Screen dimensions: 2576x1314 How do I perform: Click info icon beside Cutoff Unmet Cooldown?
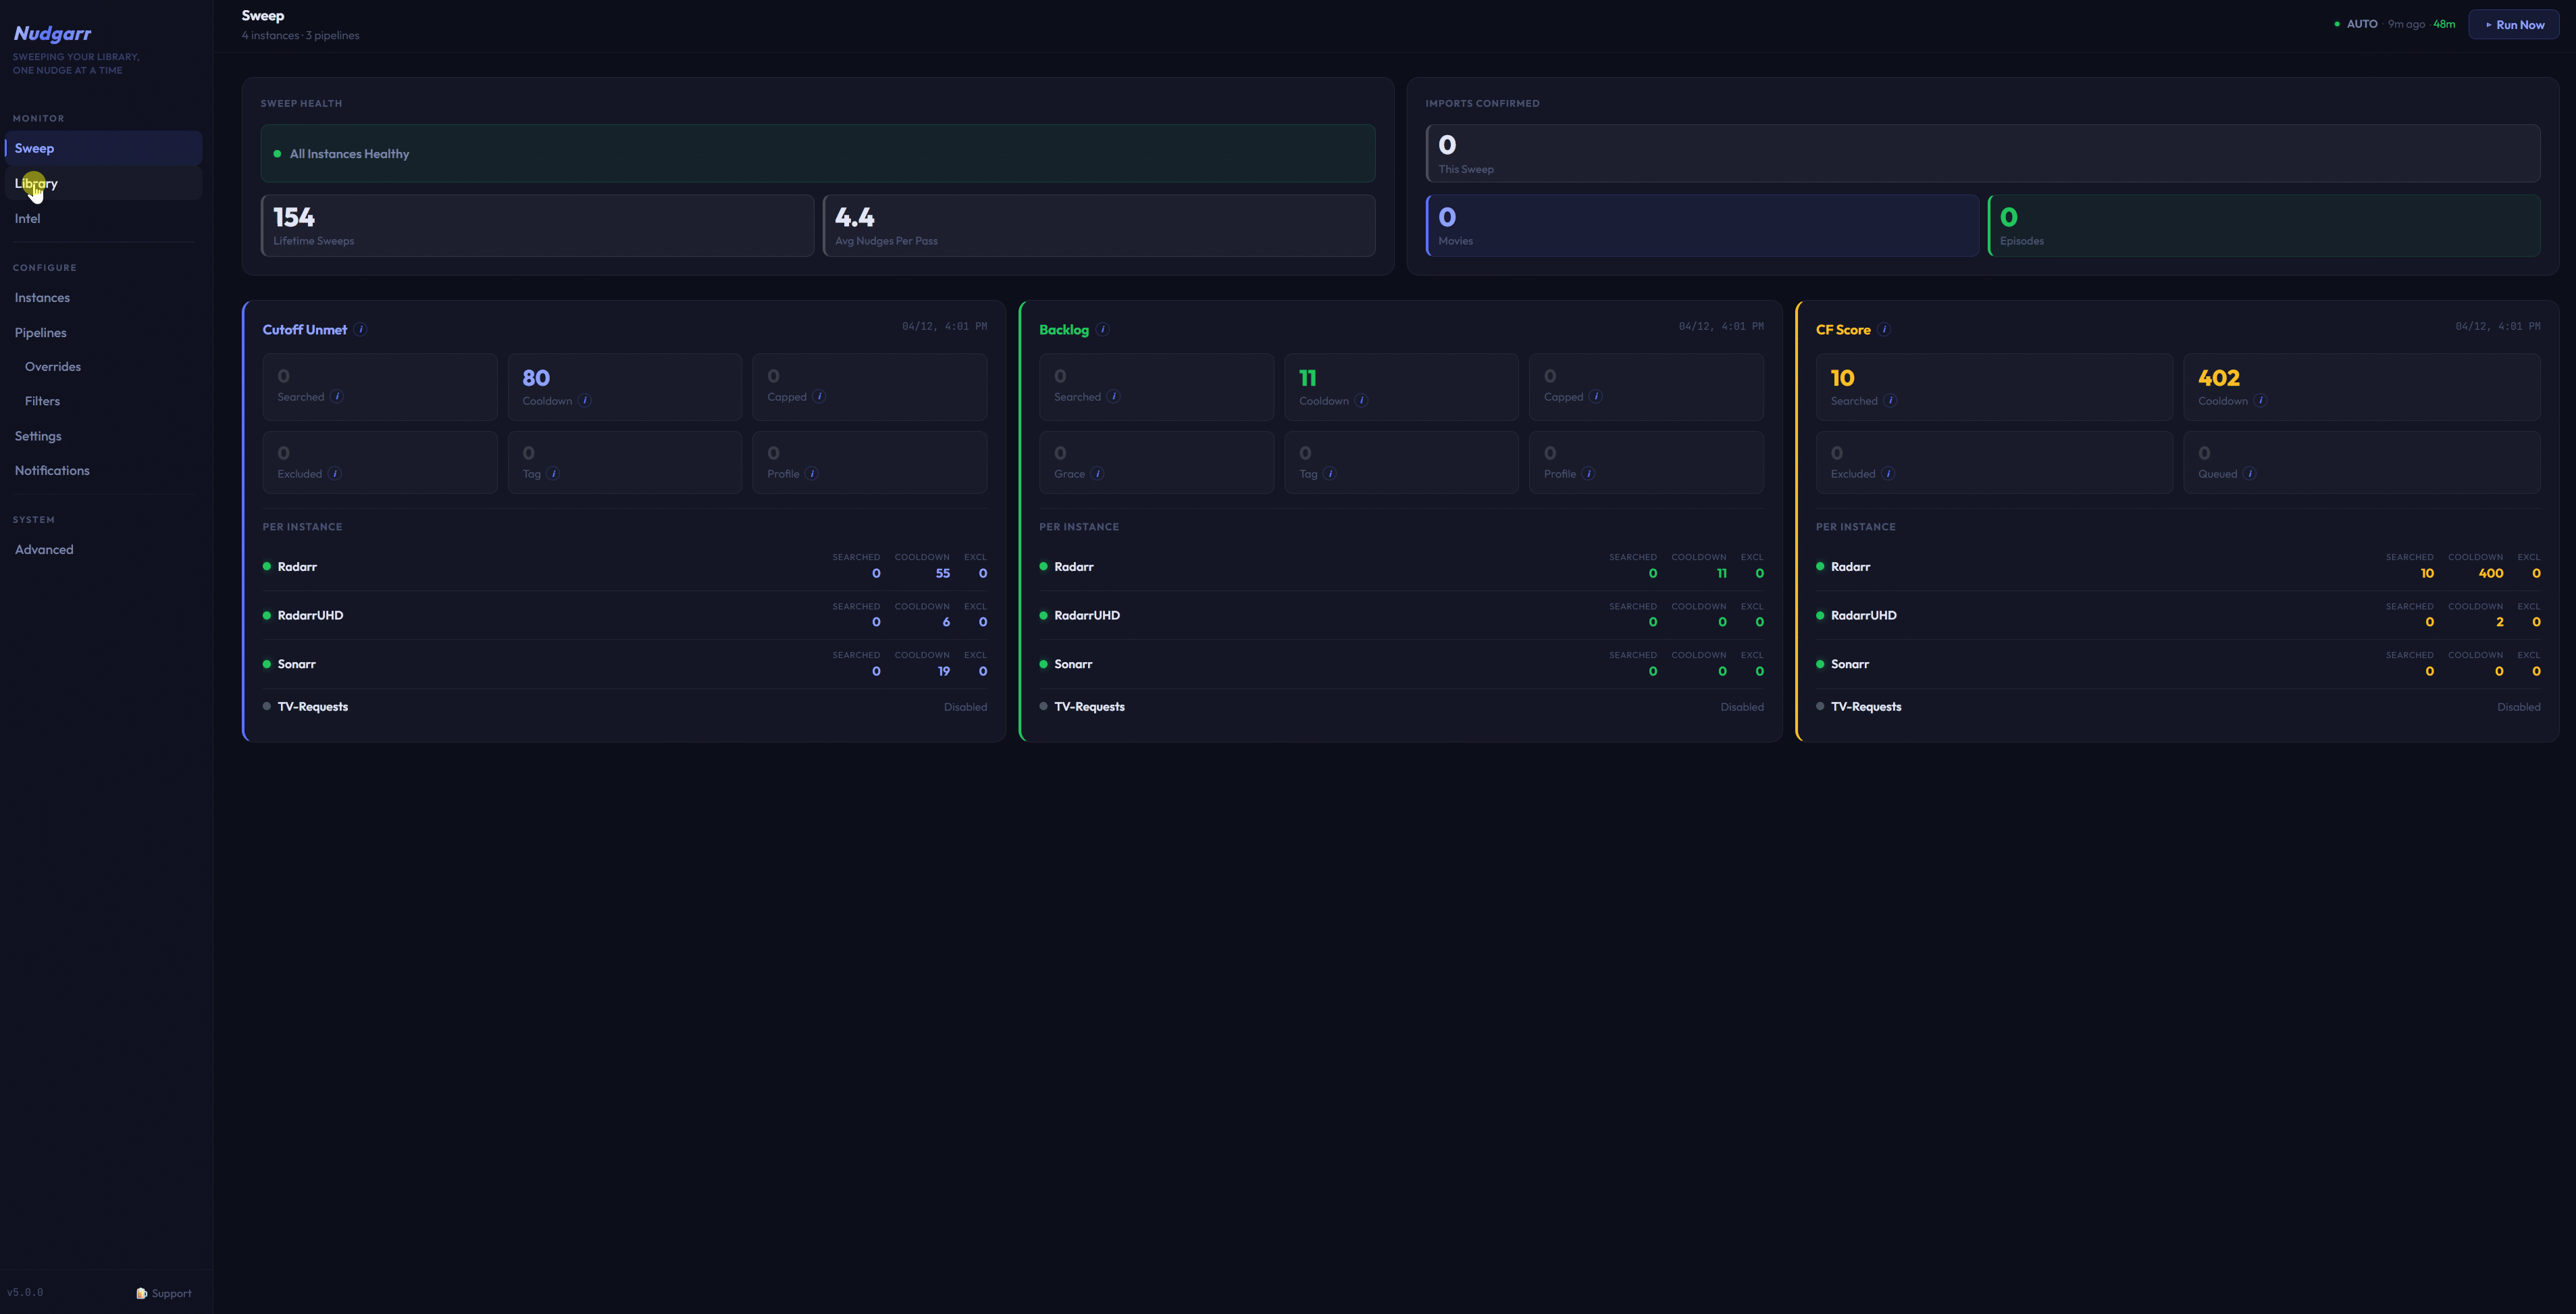click(x=585, y=401)
